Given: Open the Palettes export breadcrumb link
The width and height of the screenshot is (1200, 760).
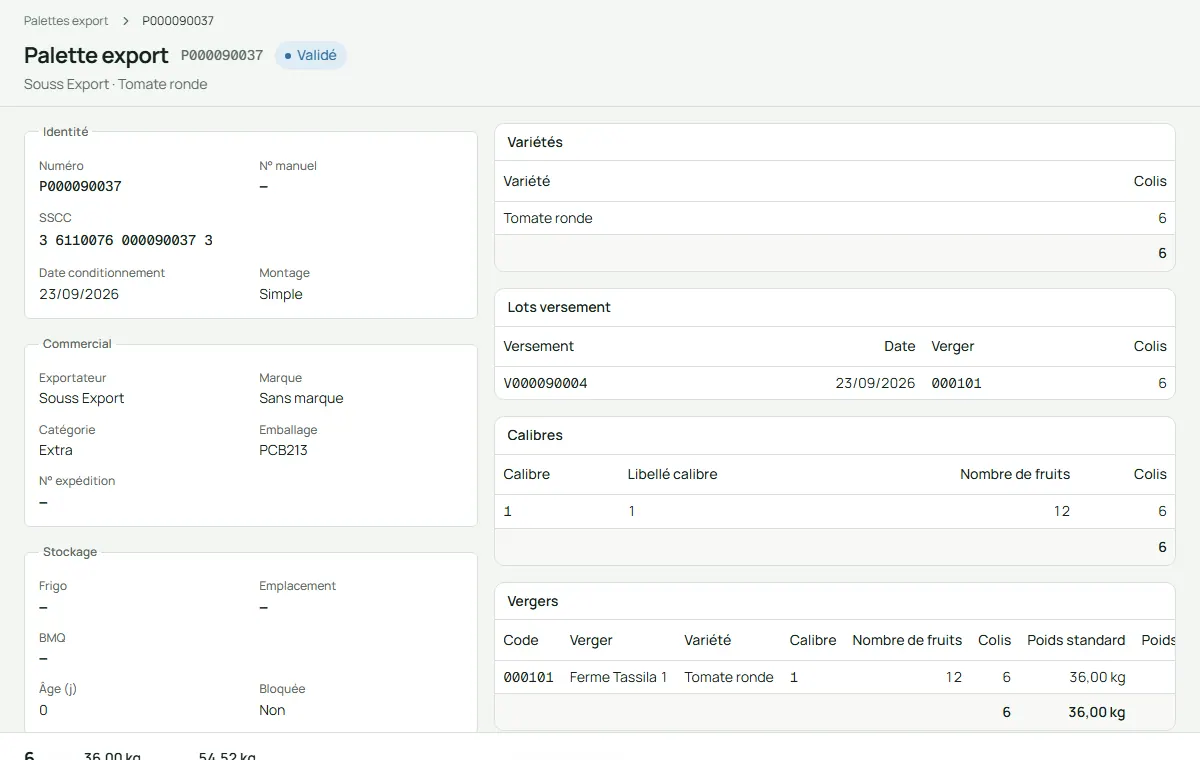Looking at the screenshot, I should 66,21.
